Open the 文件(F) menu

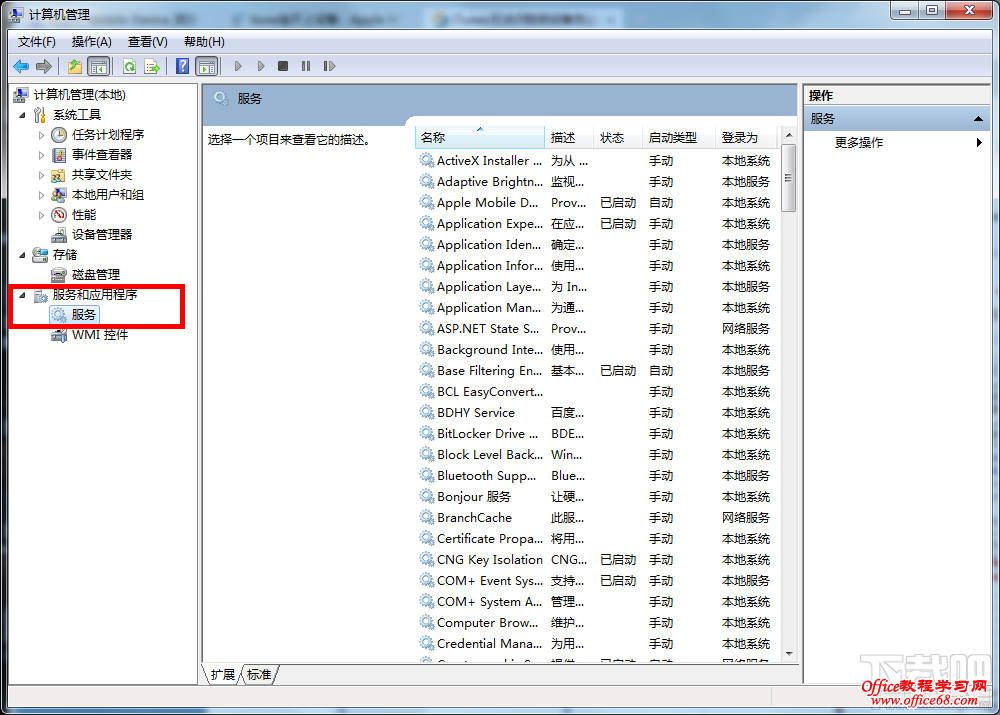(x=36, y=42)
